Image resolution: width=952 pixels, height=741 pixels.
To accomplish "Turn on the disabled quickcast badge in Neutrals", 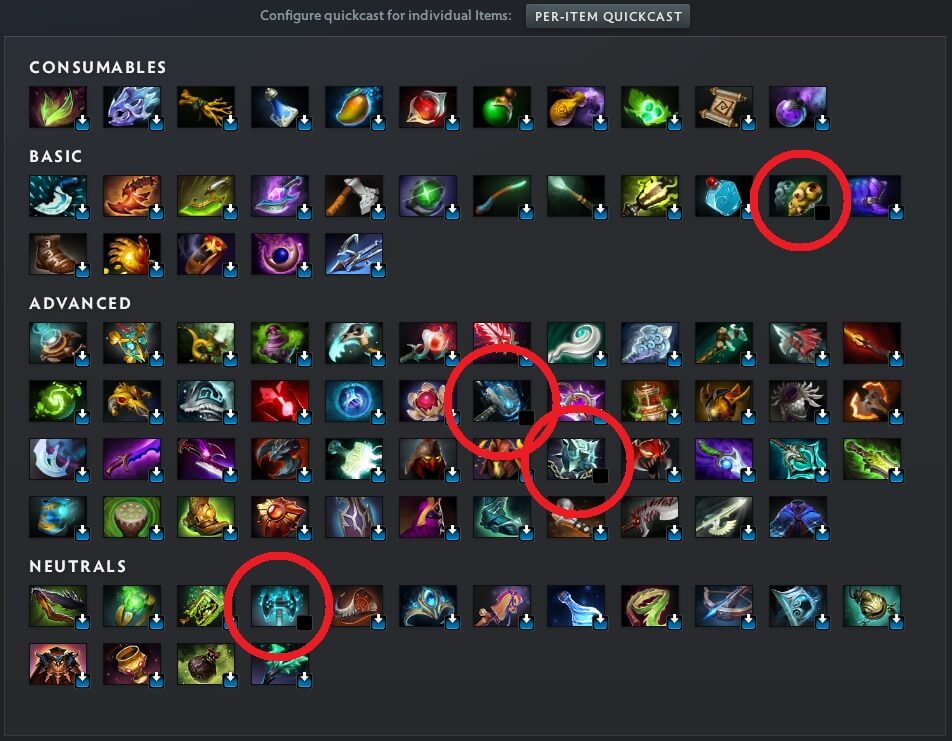I will [304, 622].
